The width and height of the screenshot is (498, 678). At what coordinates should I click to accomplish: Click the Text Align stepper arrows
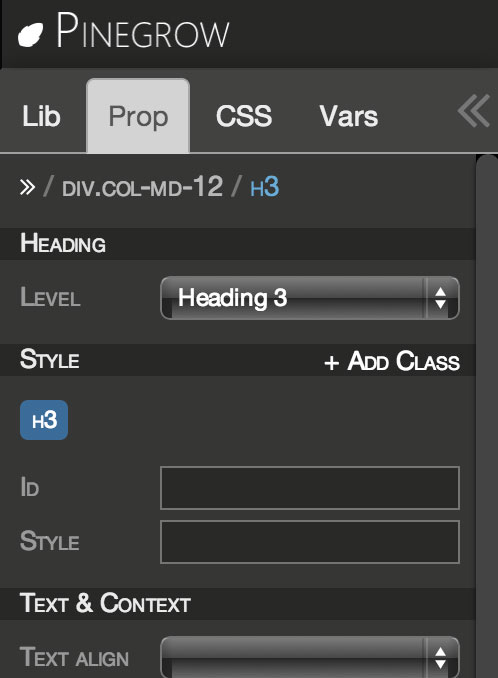tap(441, 658)
